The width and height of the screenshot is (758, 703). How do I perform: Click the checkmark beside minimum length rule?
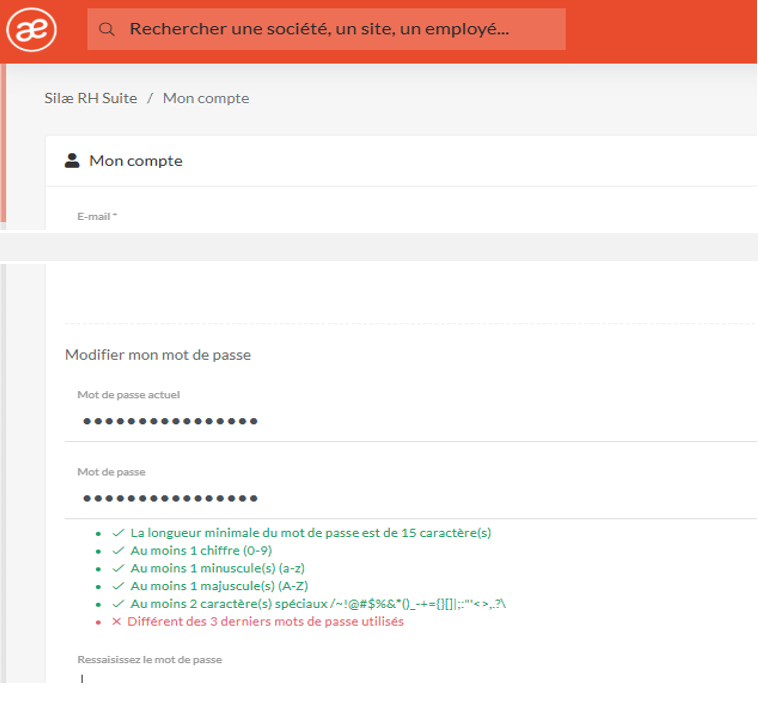pos(118,533)
